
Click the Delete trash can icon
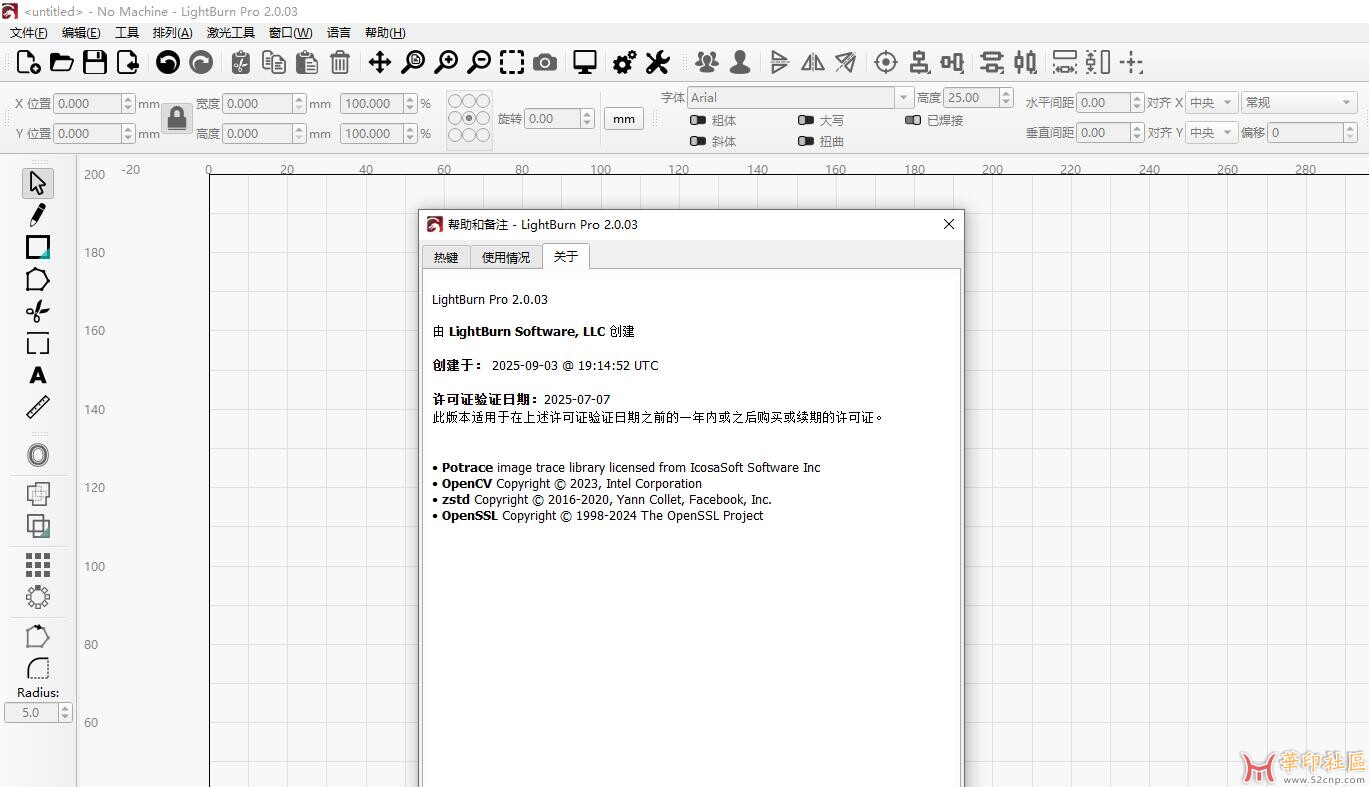coord(340,63)
